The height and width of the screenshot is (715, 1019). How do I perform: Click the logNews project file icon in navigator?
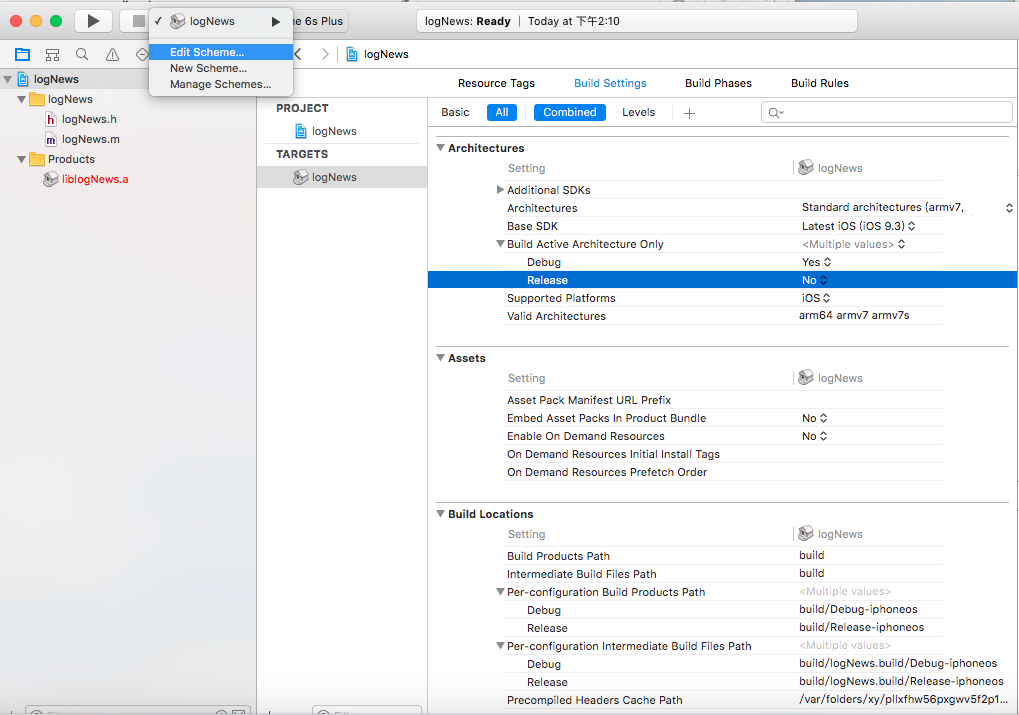click(23, 79)
